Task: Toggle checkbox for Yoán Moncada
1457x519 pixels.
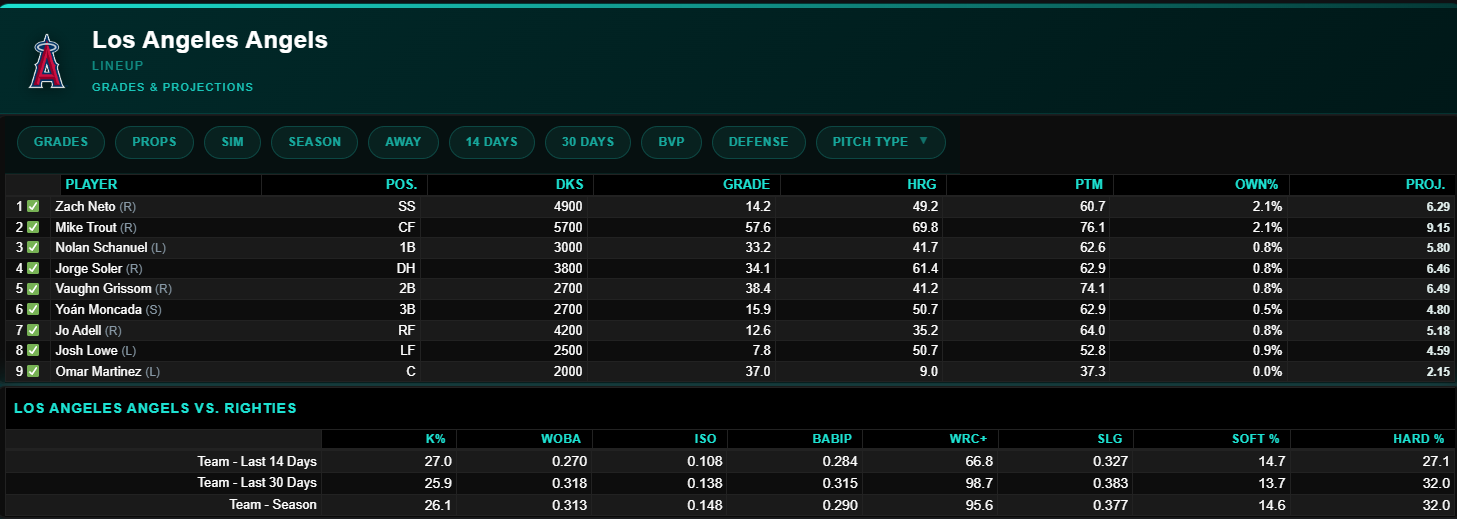Action: point(33,309)
